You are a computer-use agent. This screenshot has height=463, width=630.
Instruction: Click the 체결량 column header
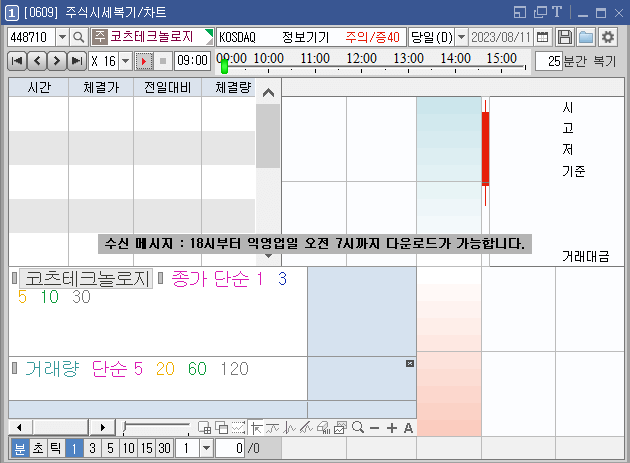tap(228, 88)
